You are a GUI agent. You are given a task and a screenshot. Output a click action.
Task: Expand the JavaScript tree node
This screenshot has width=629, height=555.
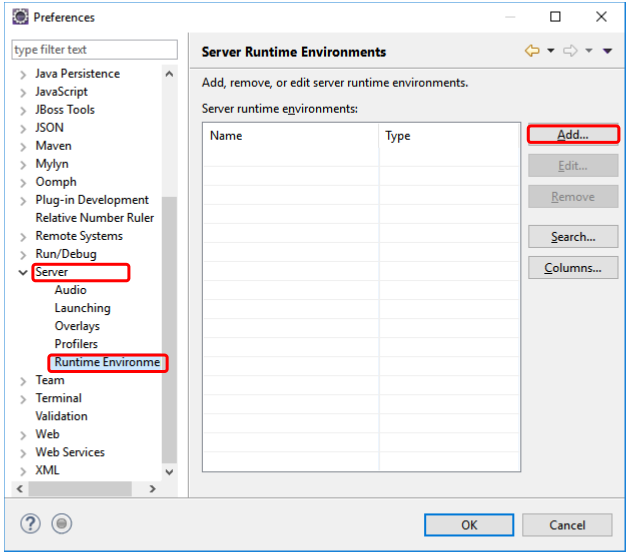(23, 93)
